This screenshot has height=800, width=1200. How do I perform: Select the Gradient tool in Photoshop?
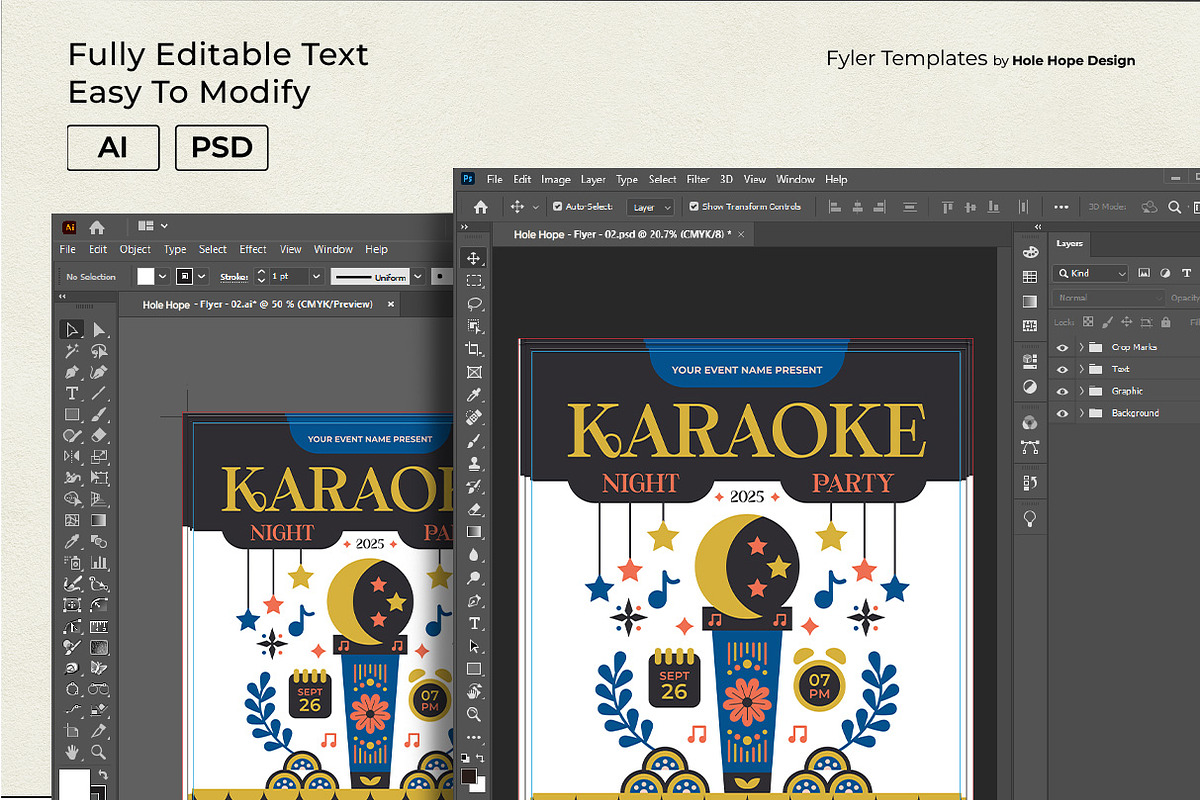coord(474,531)
